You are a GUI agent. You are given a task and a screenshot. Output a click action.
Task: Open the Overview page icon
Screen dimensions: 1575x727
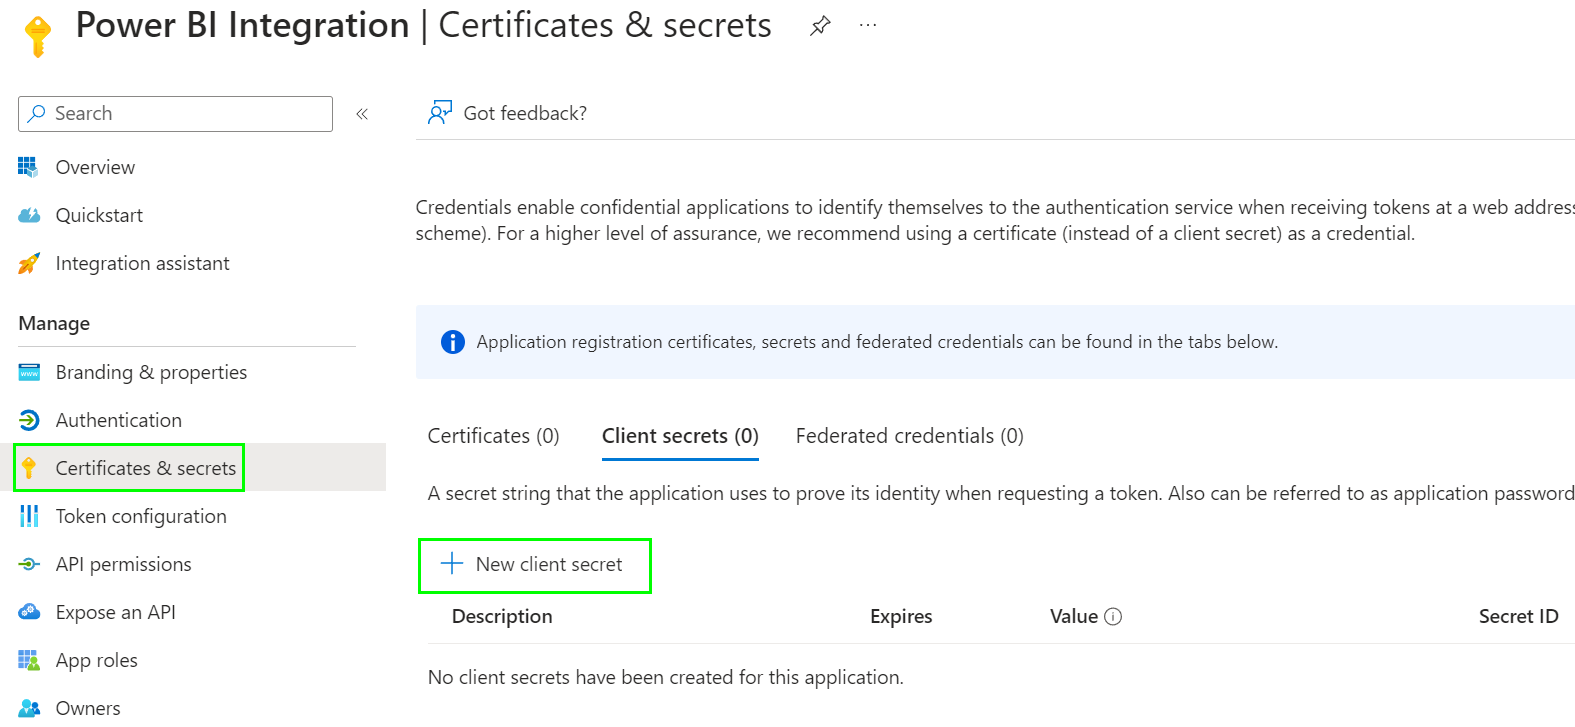click(x=30, y=167)
